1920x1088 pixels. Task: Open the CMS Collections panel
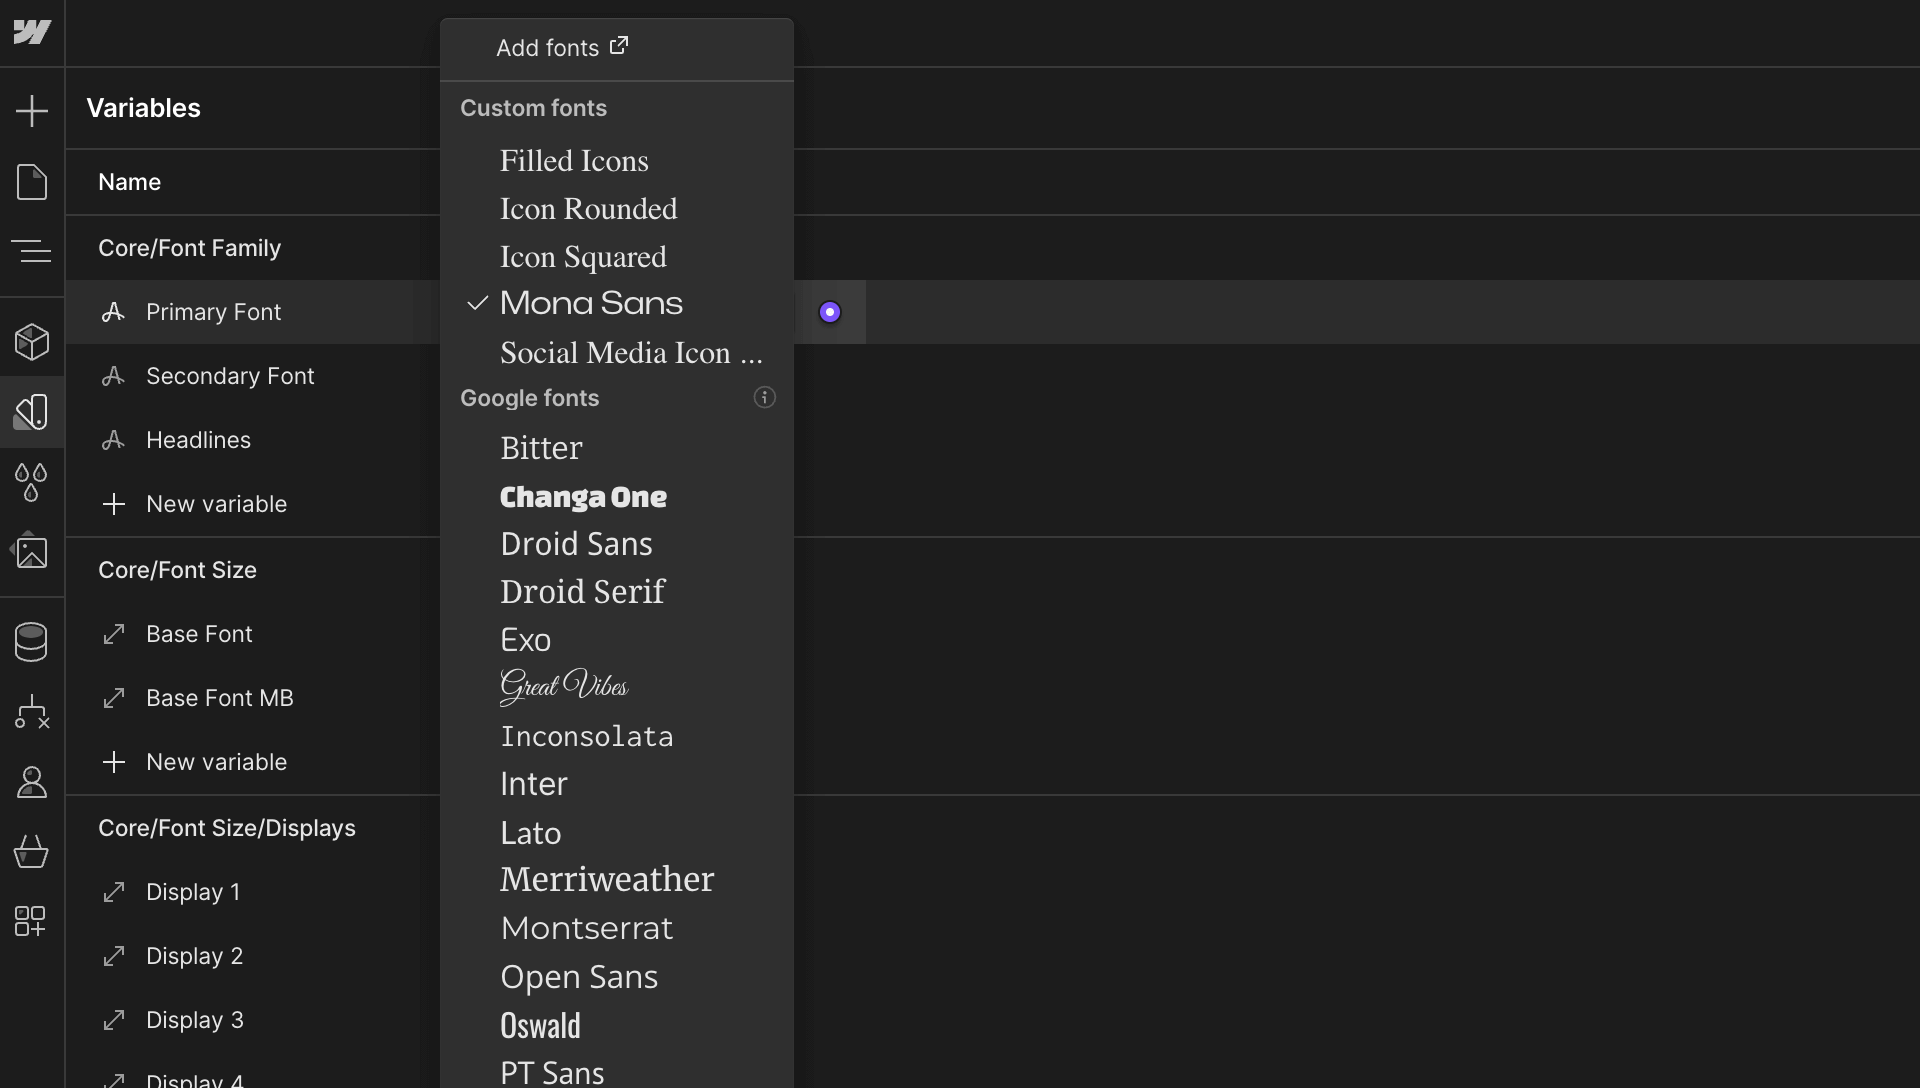tap(32, 642)
